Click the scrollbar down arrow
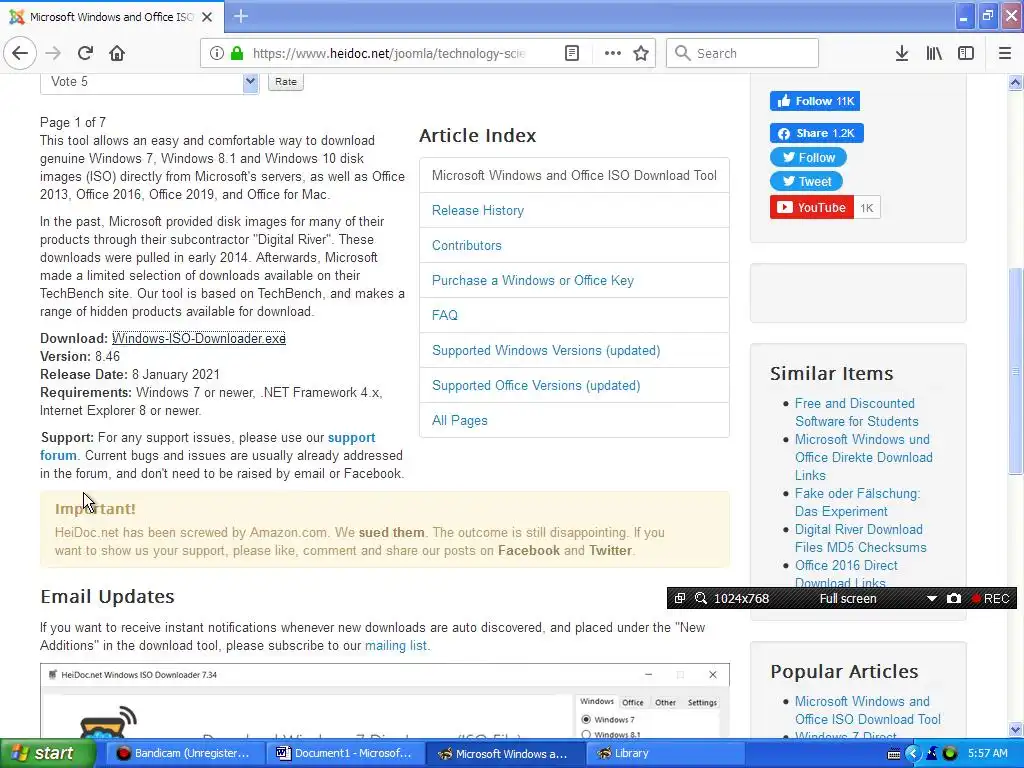Viewport: 1024px width, 768px height. coord(1016,729)
